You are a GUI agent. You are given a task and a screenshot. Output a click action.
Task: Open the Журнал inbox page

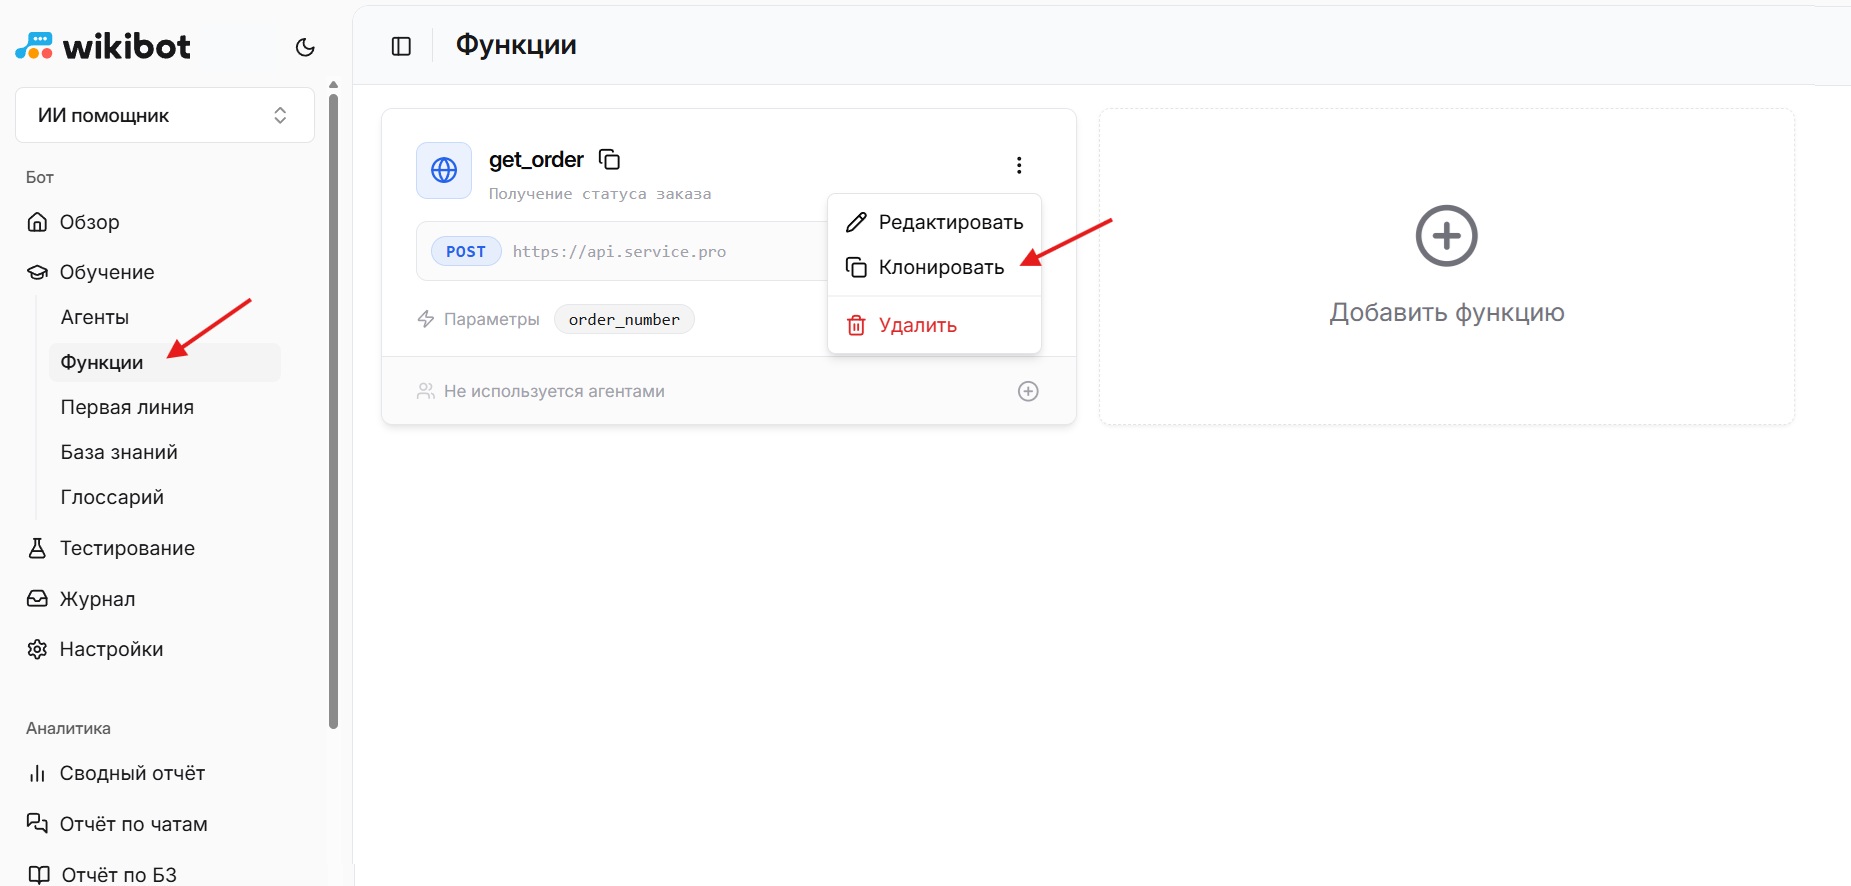tap(97, 599)
